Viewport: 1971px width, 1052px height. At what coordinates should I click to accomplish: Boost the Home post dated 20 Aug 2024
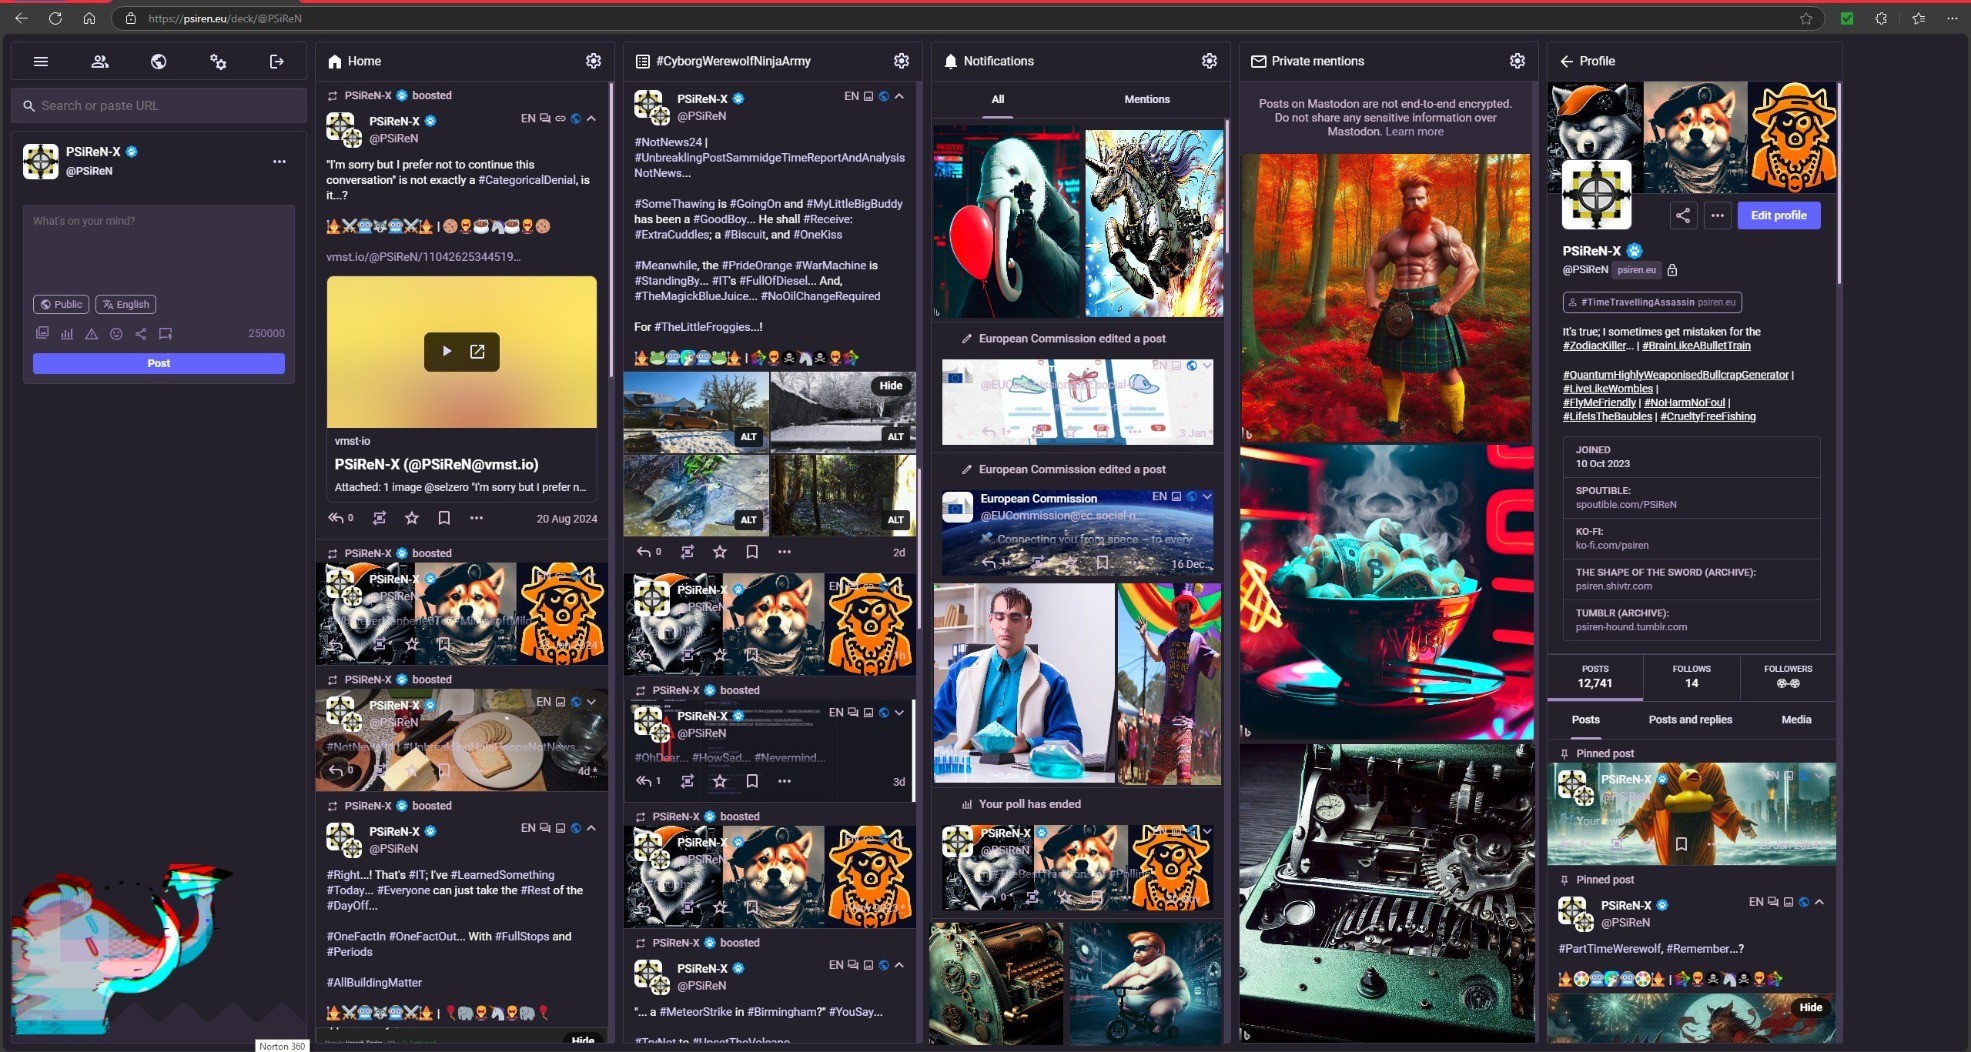pos(379,518)
